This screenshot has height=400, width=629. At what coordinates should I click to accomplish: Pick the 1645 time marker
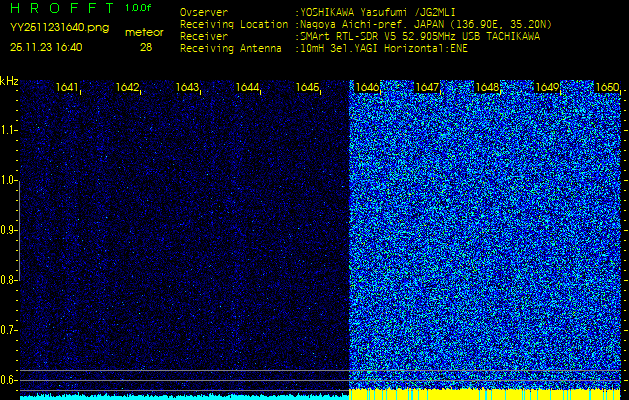(x=307, y=87)
